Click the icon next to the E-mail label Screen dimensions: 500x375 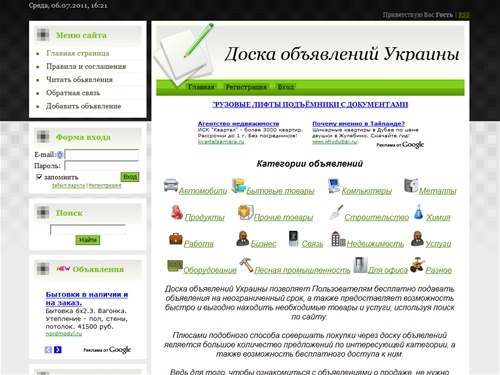pyautogui.click(x=60, y=155)
